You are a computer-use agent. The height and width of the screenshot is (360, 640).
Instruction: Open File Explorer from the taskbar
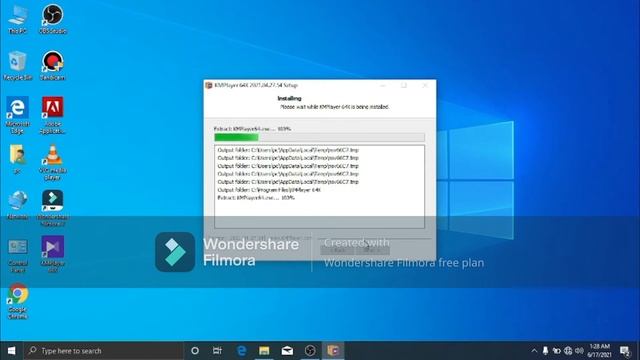pos(264,351)
